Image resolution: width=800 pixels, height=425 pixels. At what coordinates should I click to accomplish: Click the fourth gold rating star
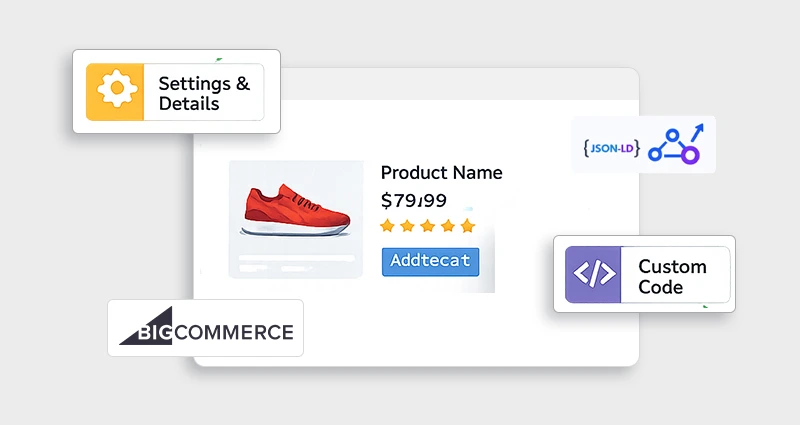click(447, 226)
